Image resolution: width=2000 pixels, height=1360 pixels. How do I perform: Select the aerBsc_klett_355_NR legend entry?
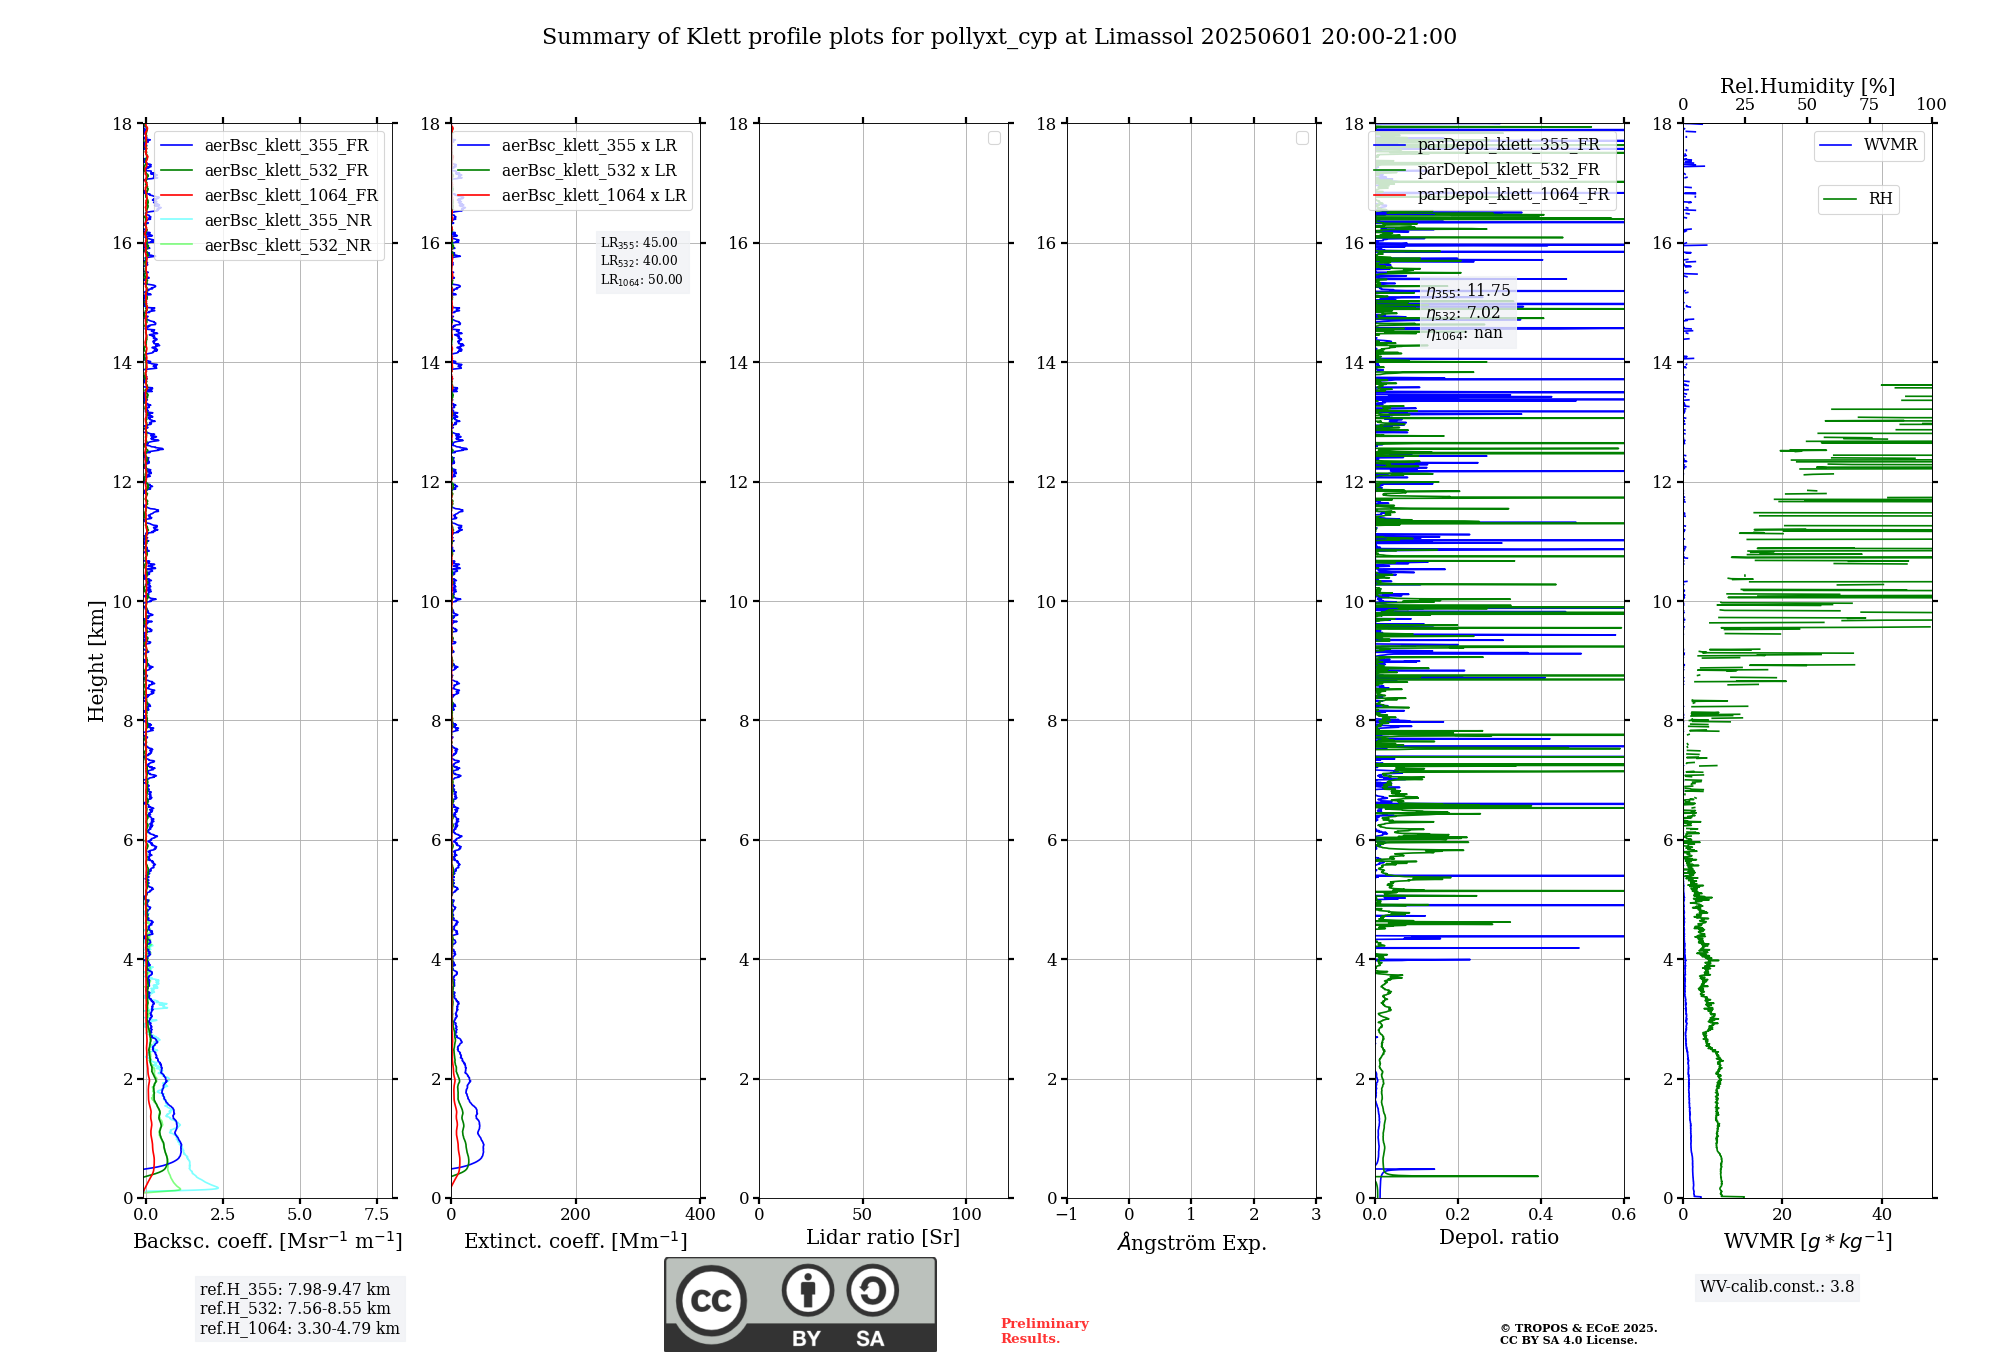tap(268, 221)
